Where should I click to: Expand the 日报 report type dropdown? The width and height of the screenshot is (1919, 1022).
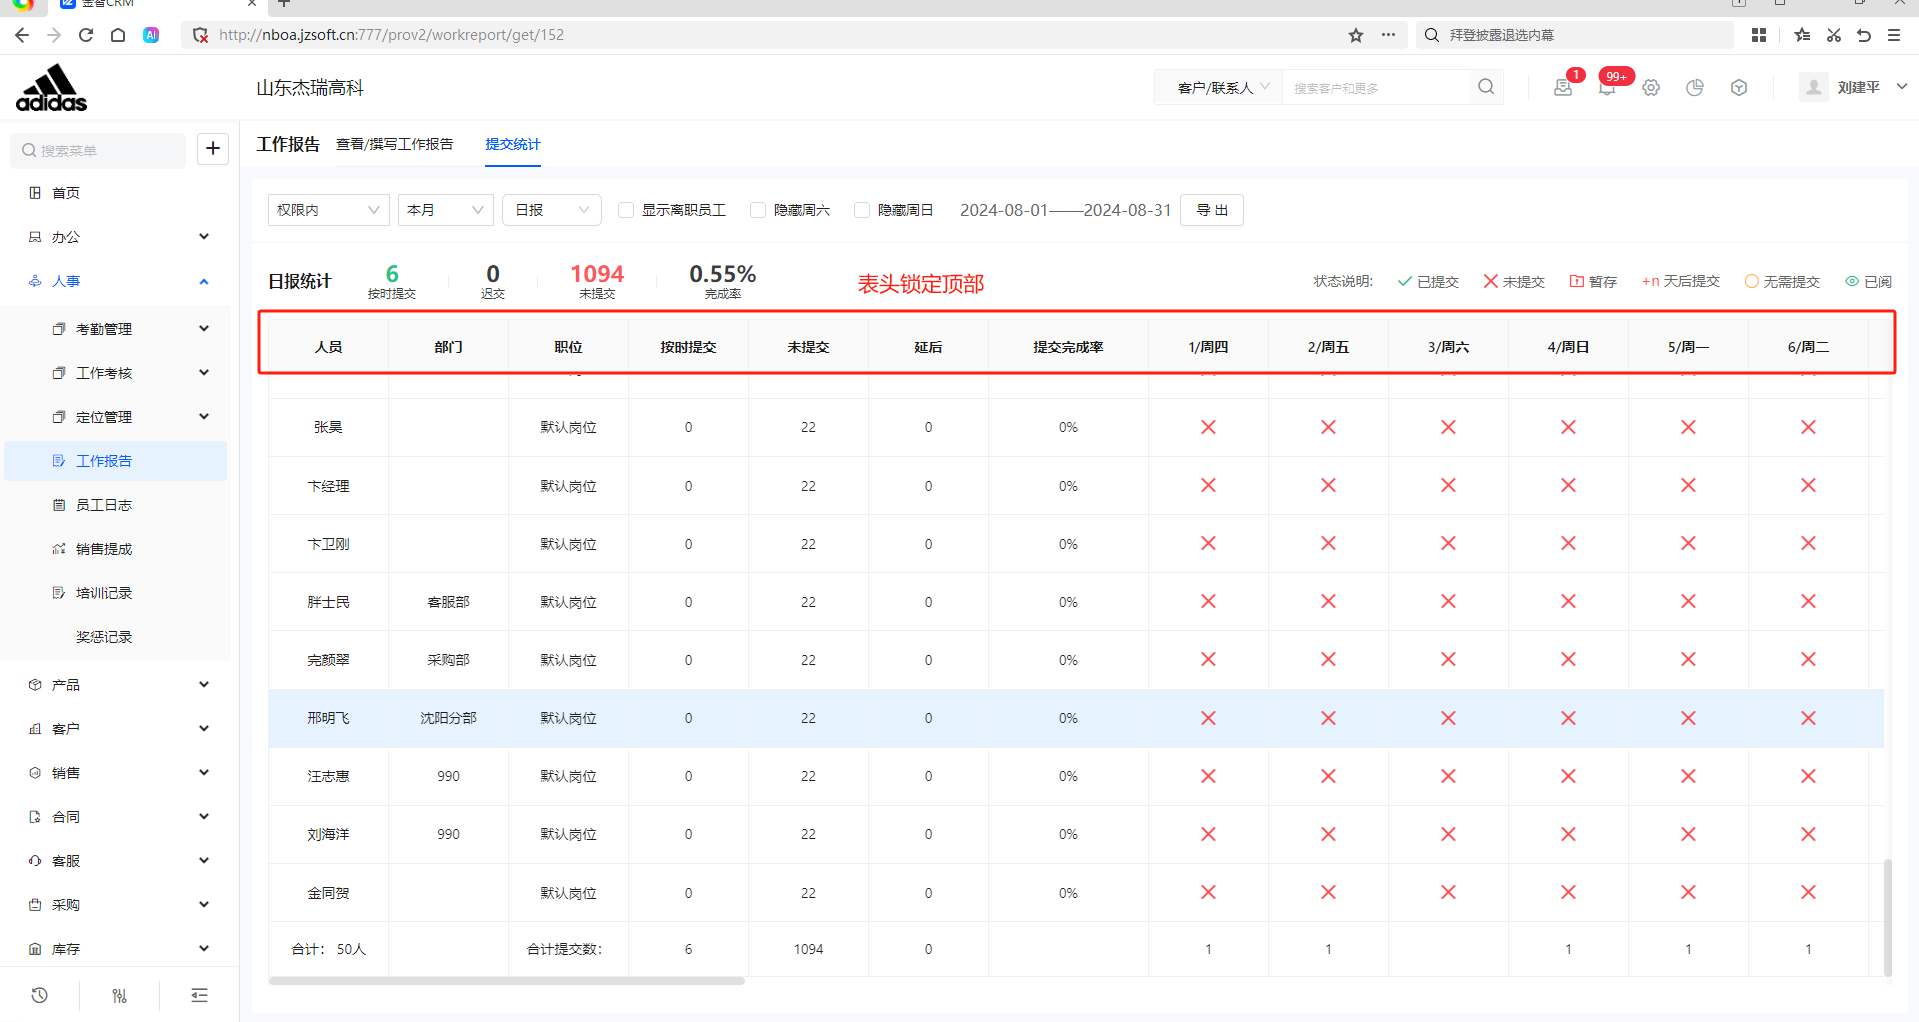tap(551, 210)
